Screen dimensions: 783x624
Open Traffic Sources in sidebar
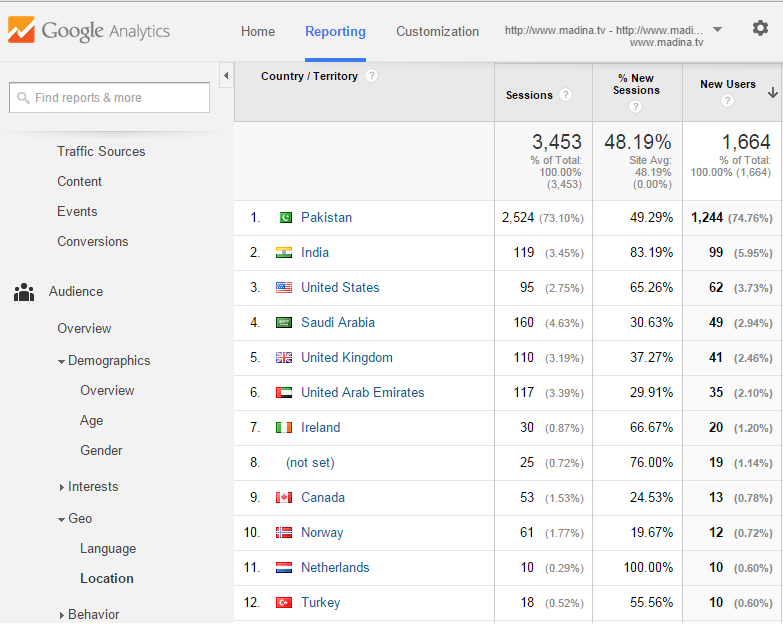(x=101, y=151)
